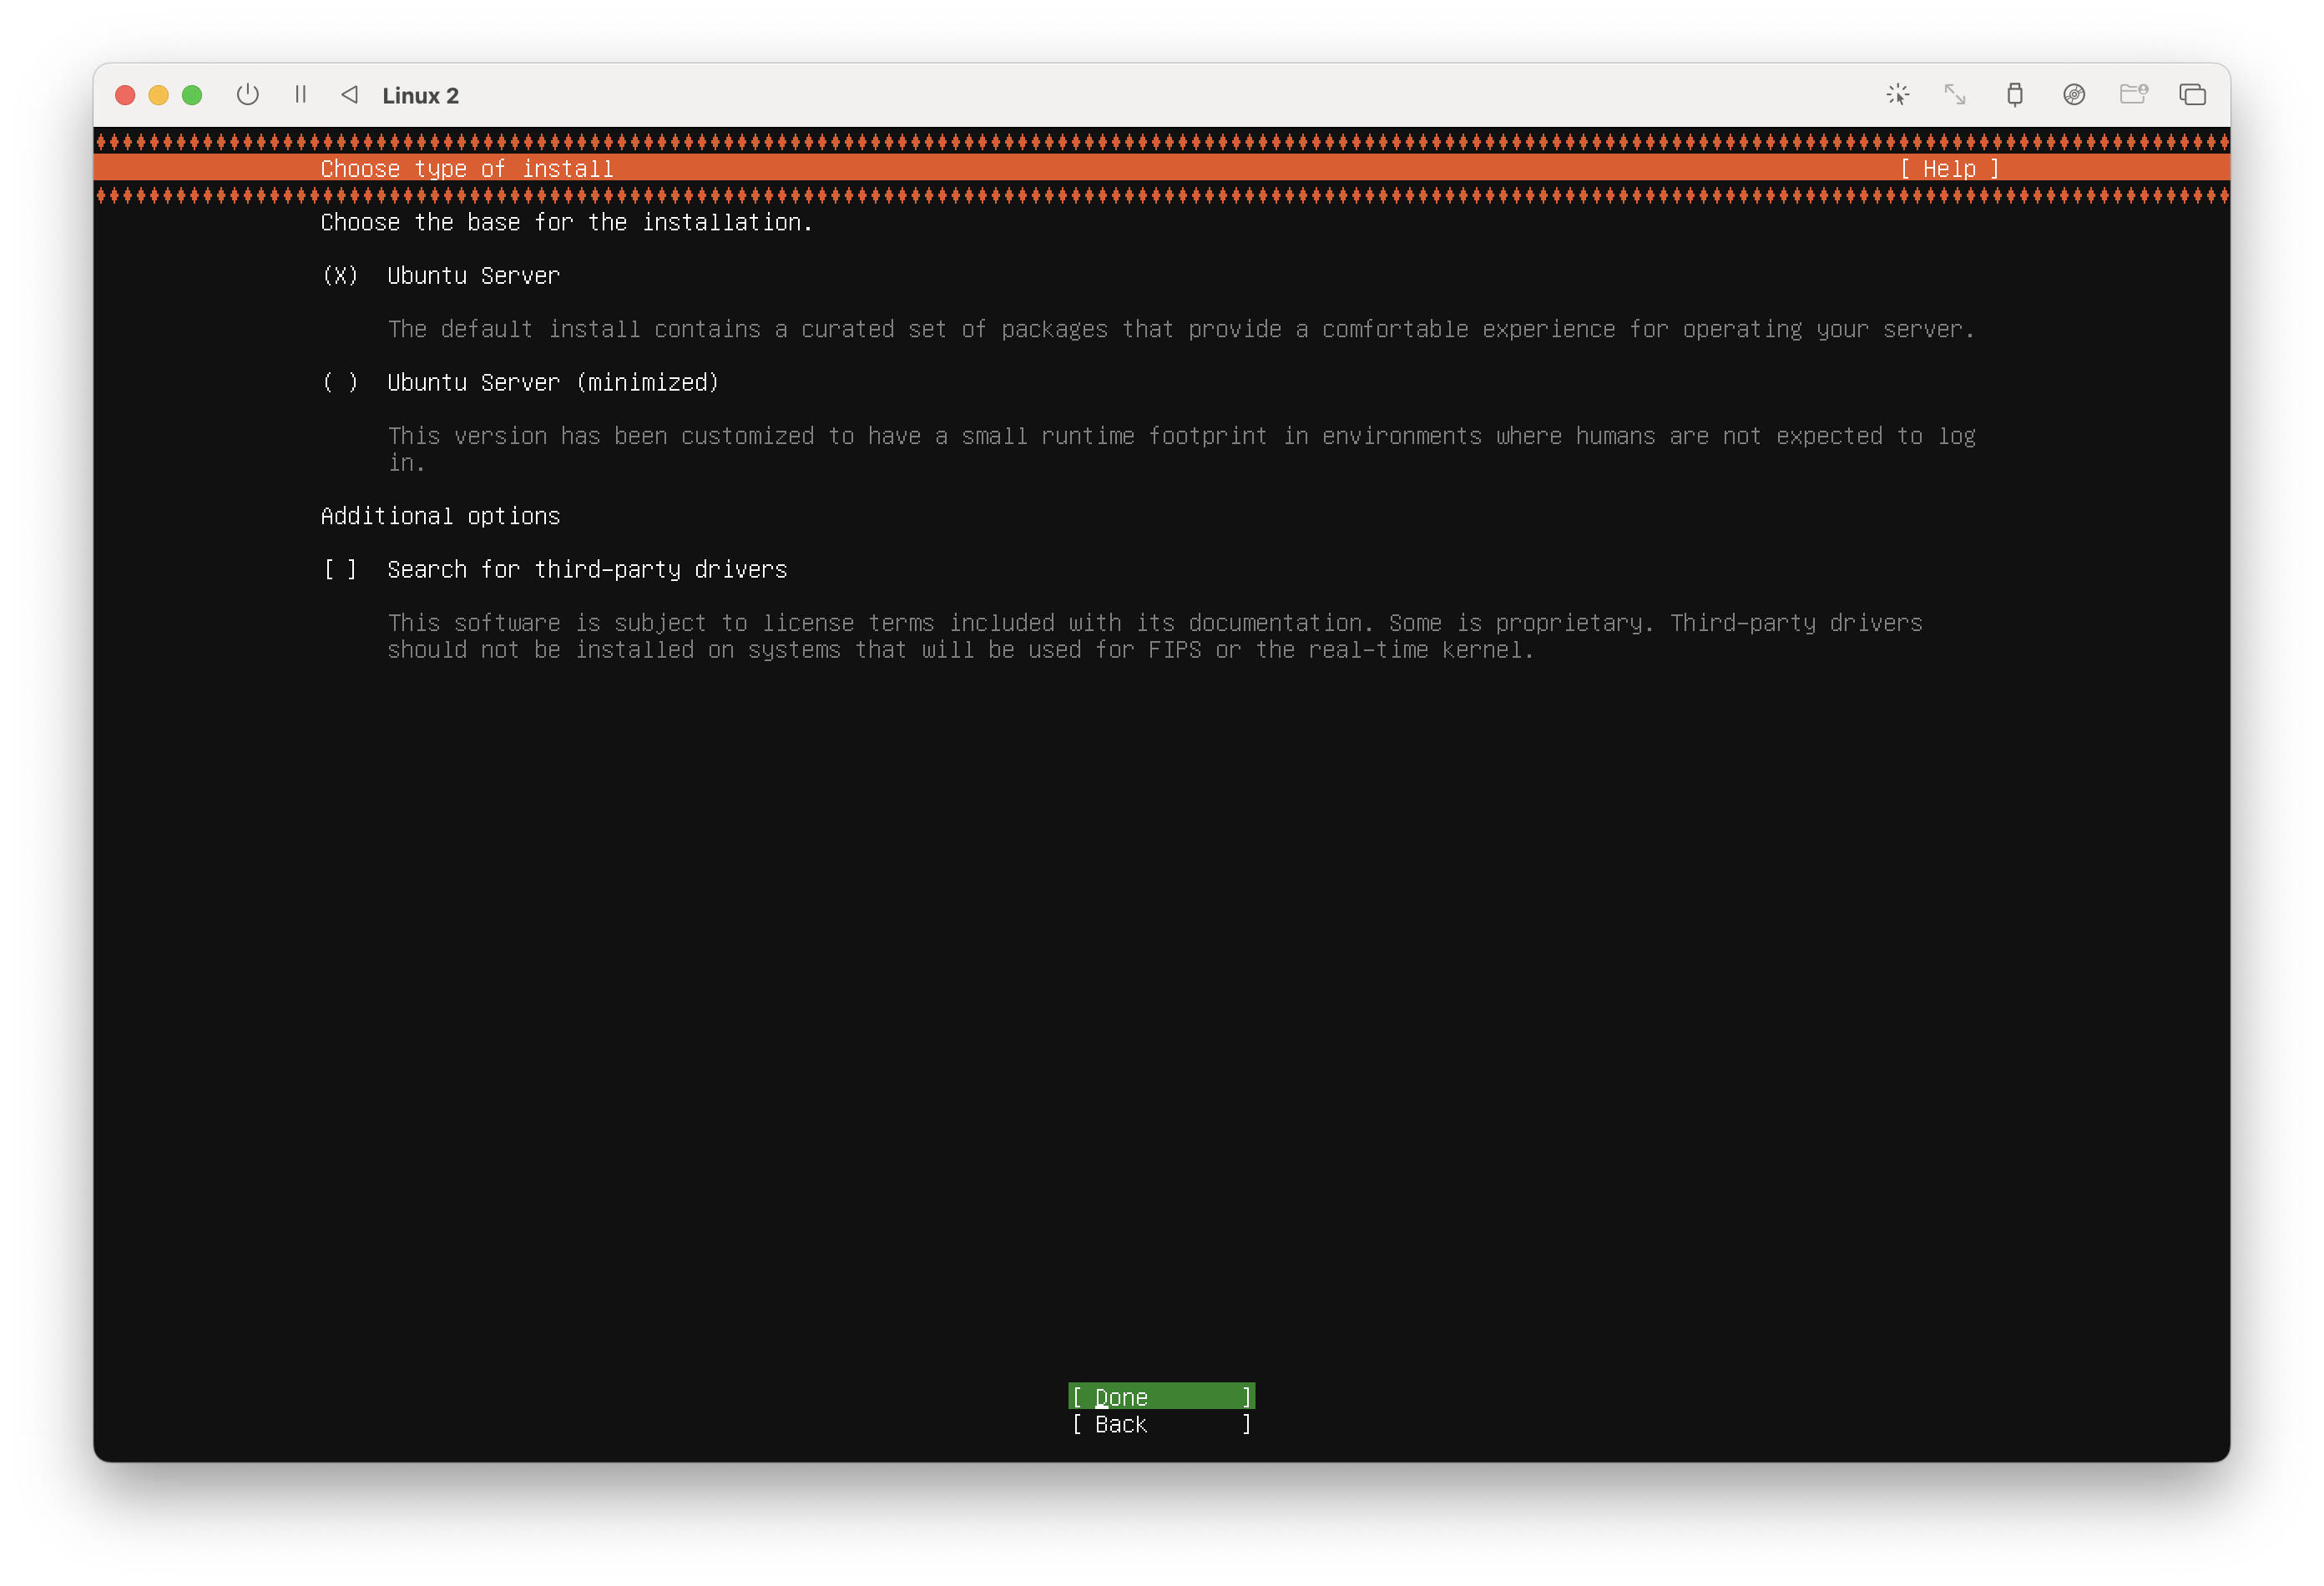
Task: Click the green fullscreen window button
Action: 192,95
